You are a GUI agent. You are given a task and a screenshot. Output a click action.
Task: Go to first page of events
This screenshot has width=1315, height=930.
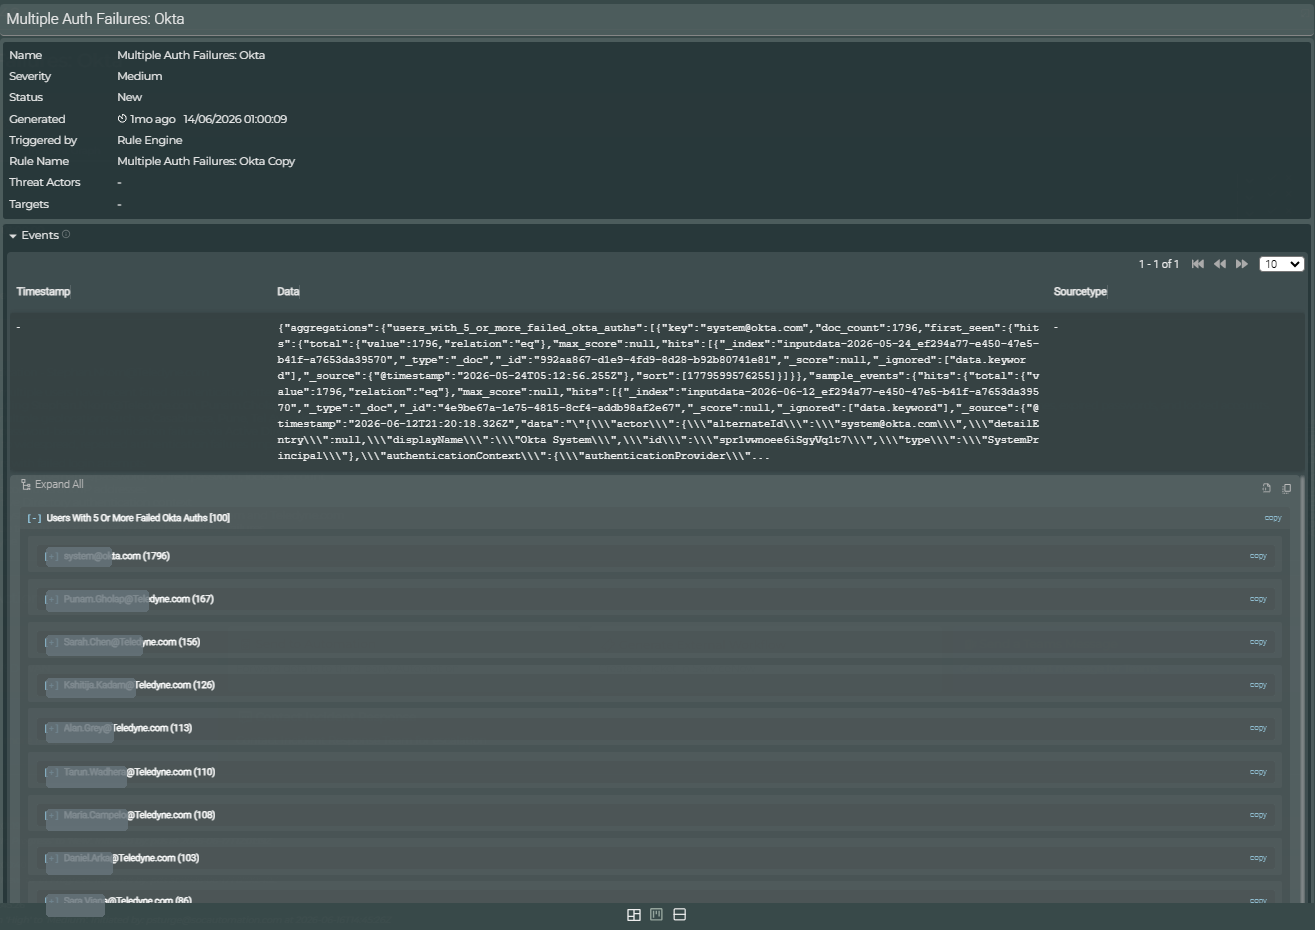pos(1197,264)
